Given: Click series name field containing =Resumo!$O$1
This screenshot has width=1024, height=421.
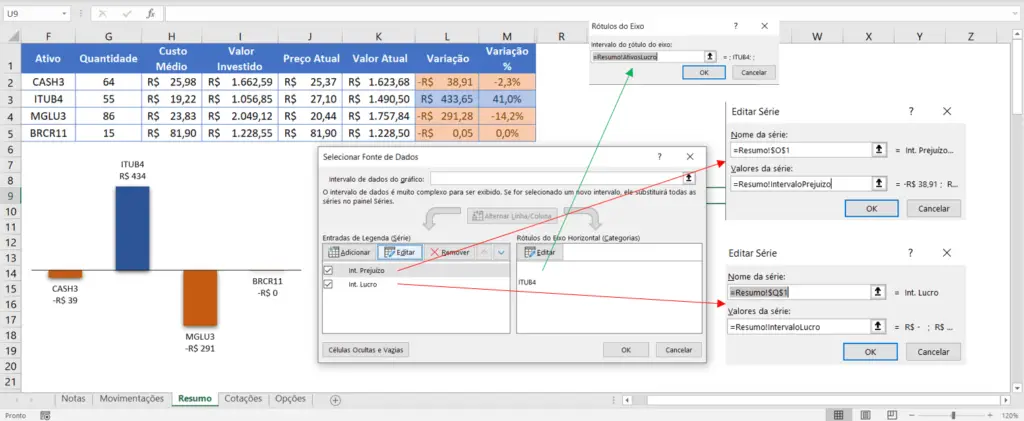Looking at the screenshot, I should [801, 150].
